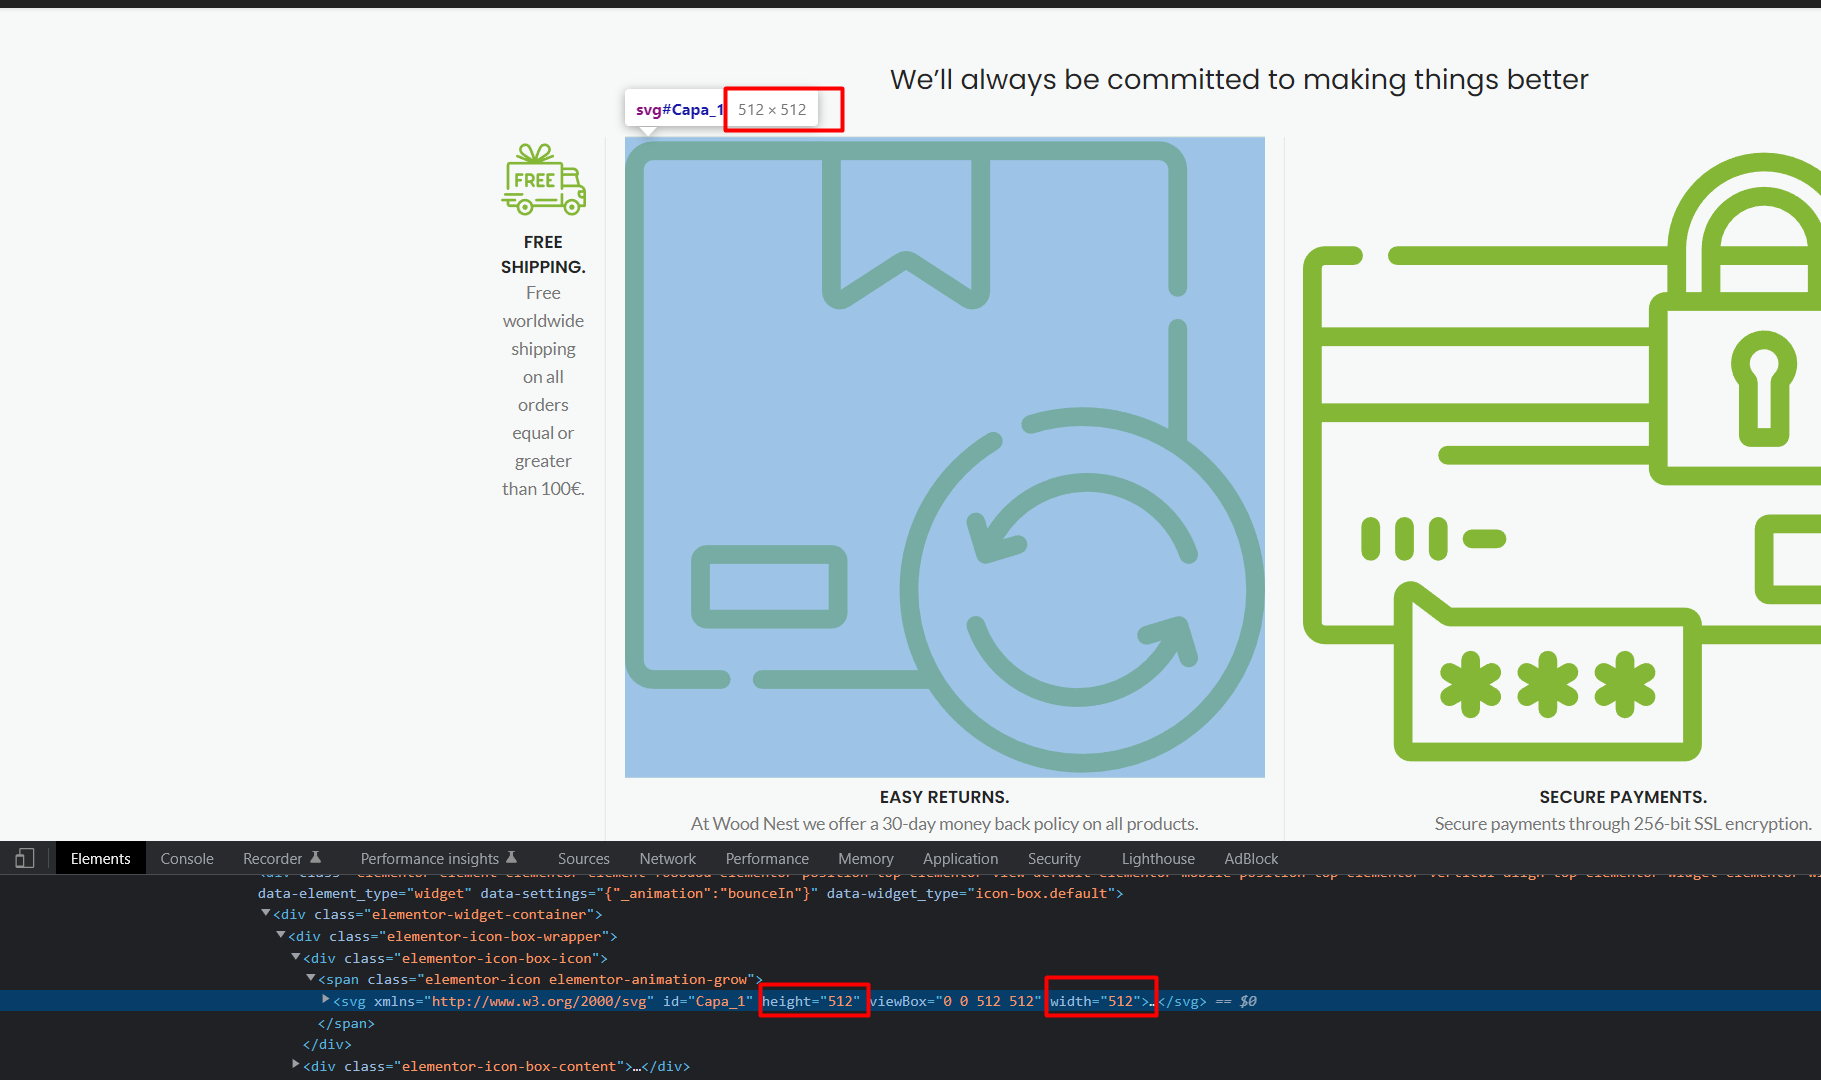Open the AdBlock tab

1251,858
